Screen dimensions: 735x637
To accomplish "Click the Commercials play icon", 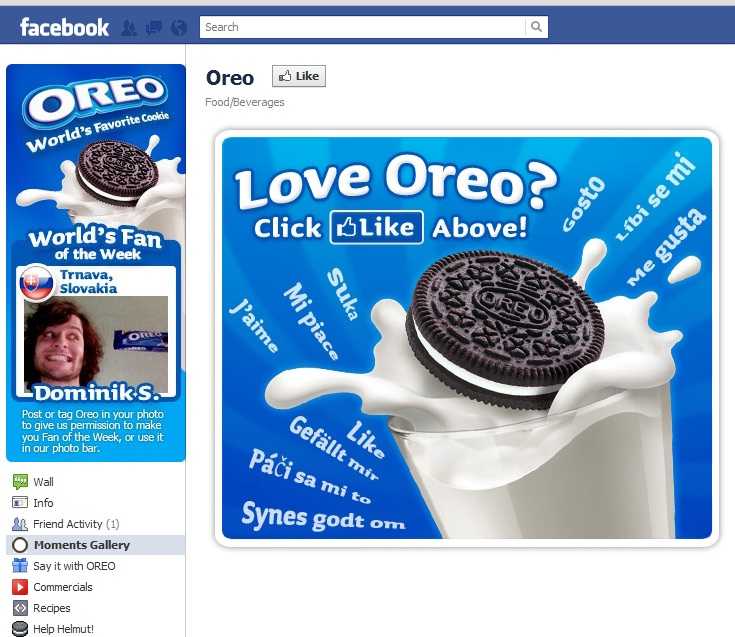I will click(20, 587).
